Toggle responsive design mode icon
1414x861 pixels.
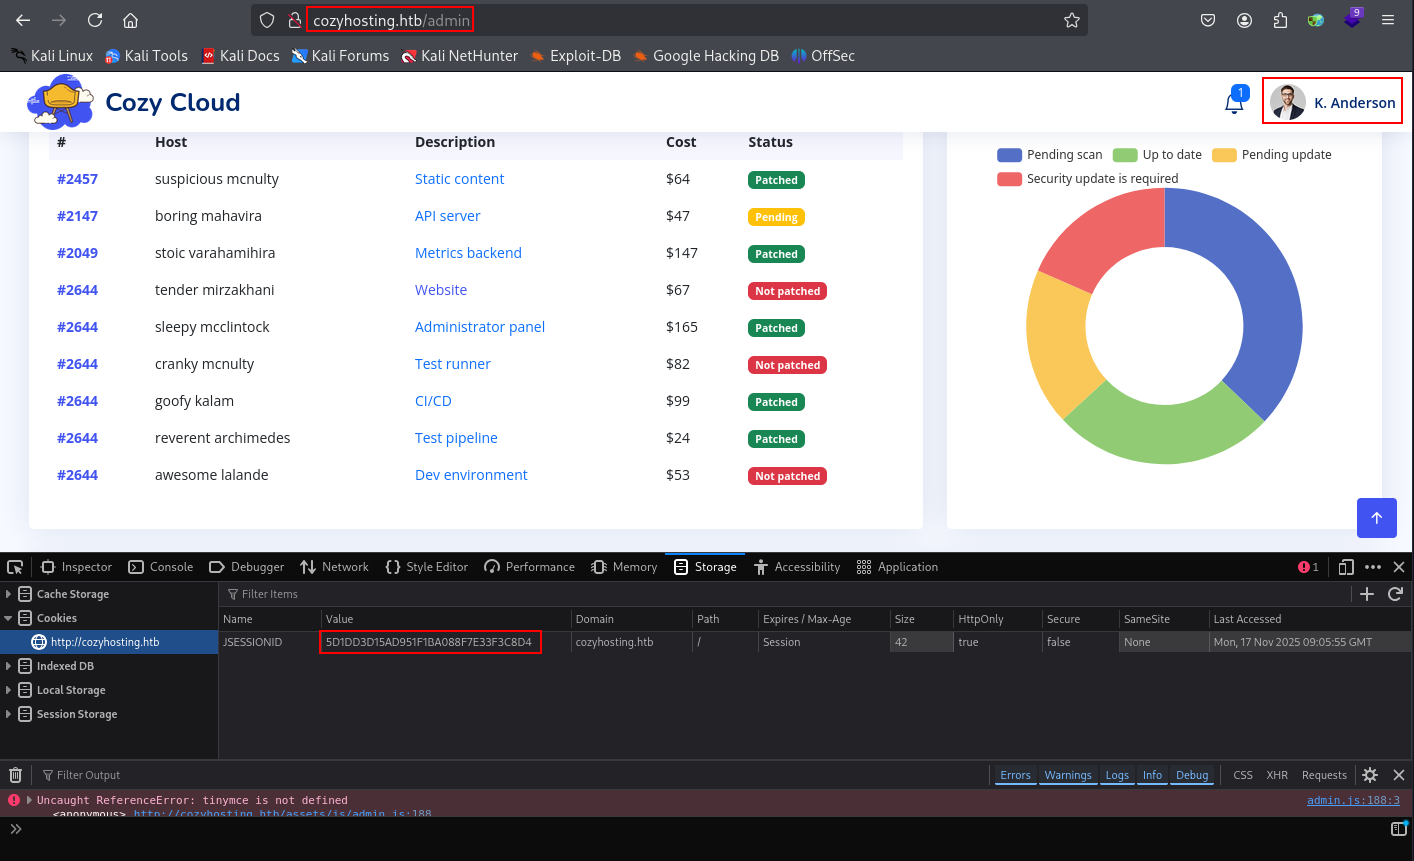(1346, 567)
